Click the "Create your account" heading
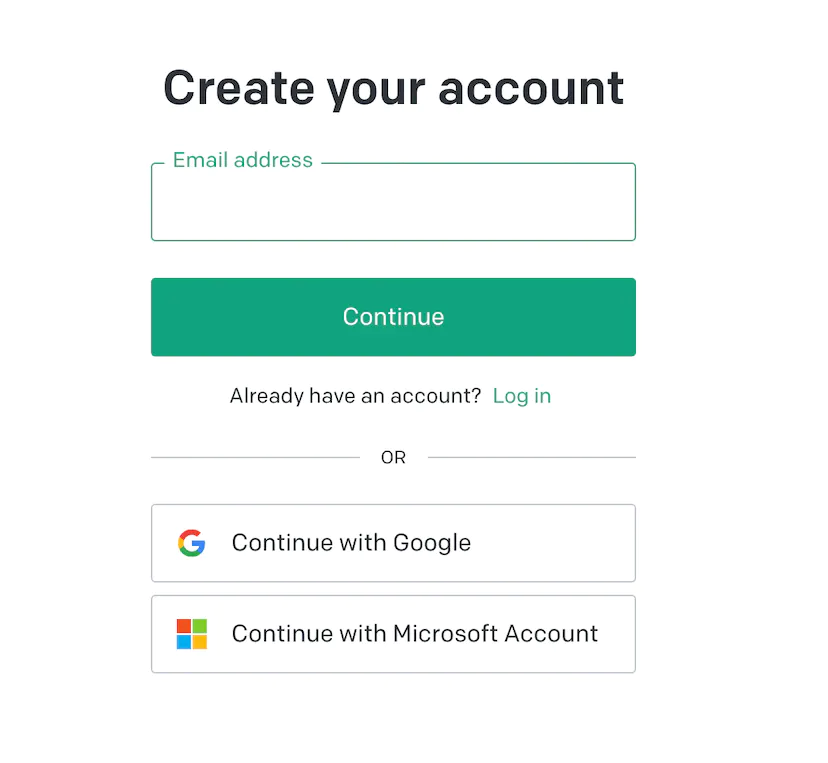This screenshot has height=763, width=828. [393, 88]
